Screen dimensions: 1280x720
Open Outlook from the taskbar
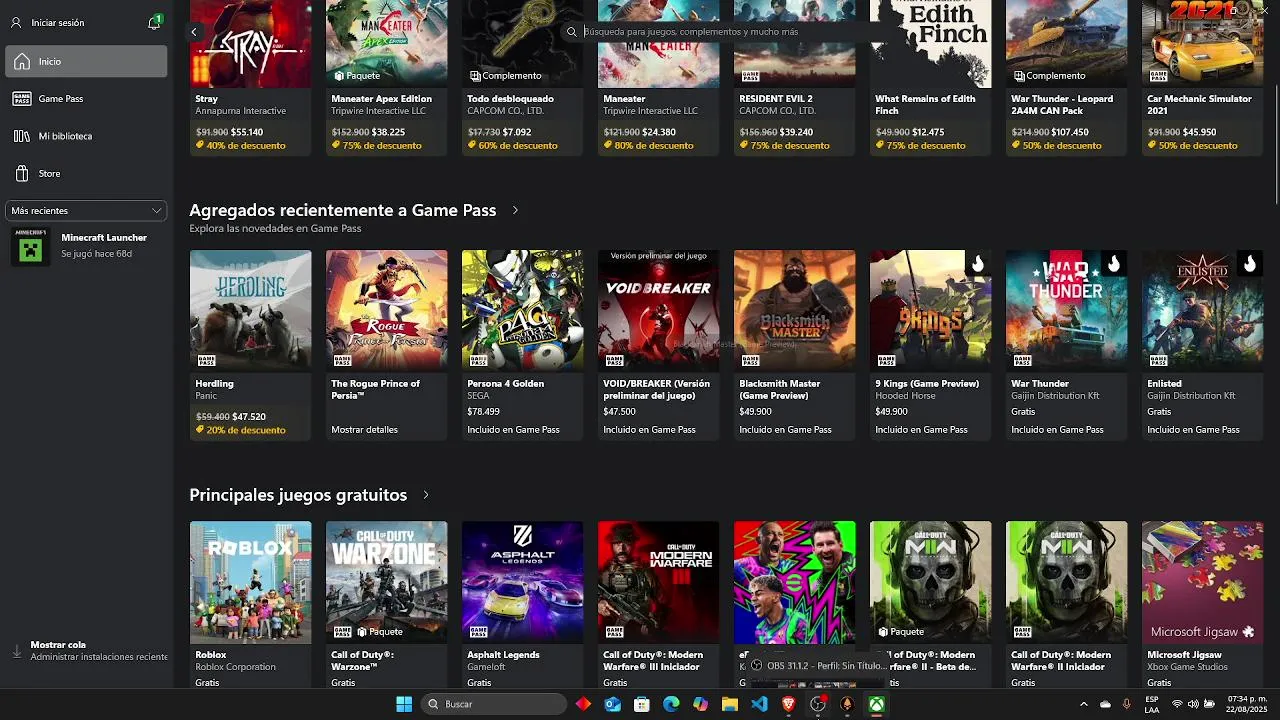613,704
